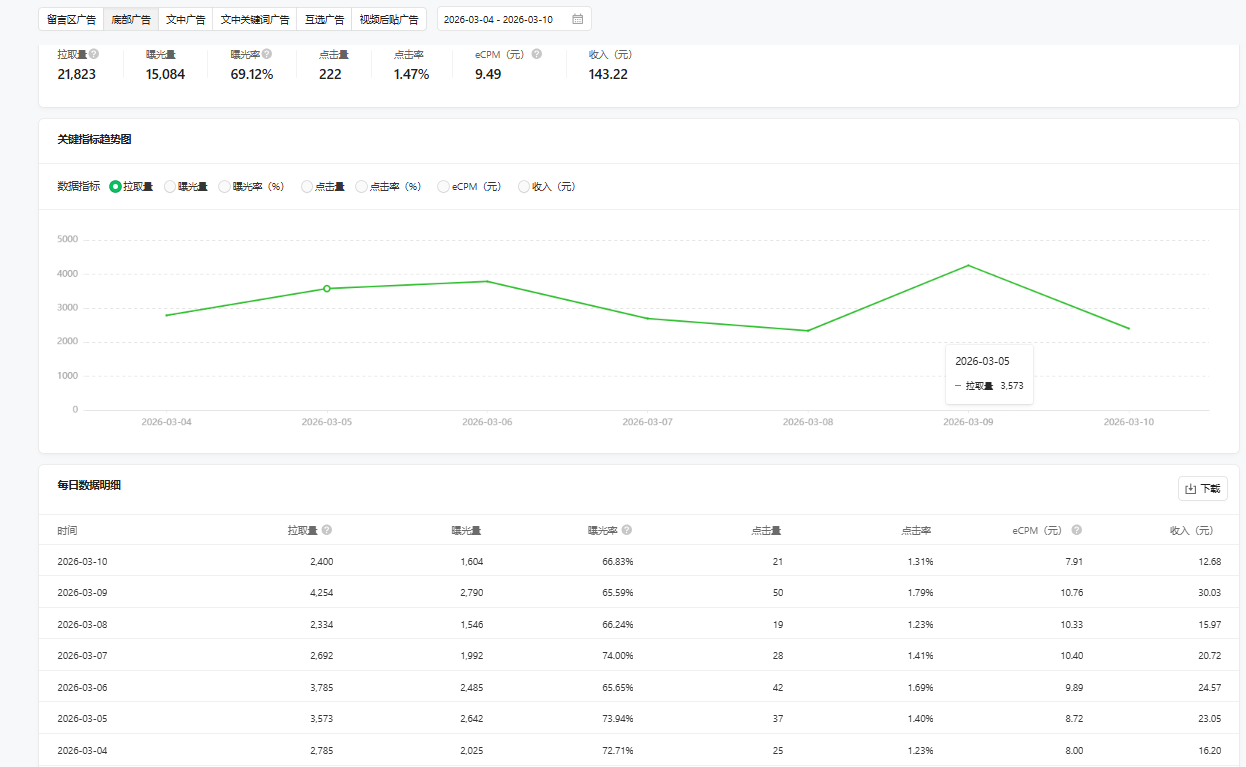The height and width of the screenshot is (767, 1246).
Task: Open the date range picker field
Action: (505, 19)
